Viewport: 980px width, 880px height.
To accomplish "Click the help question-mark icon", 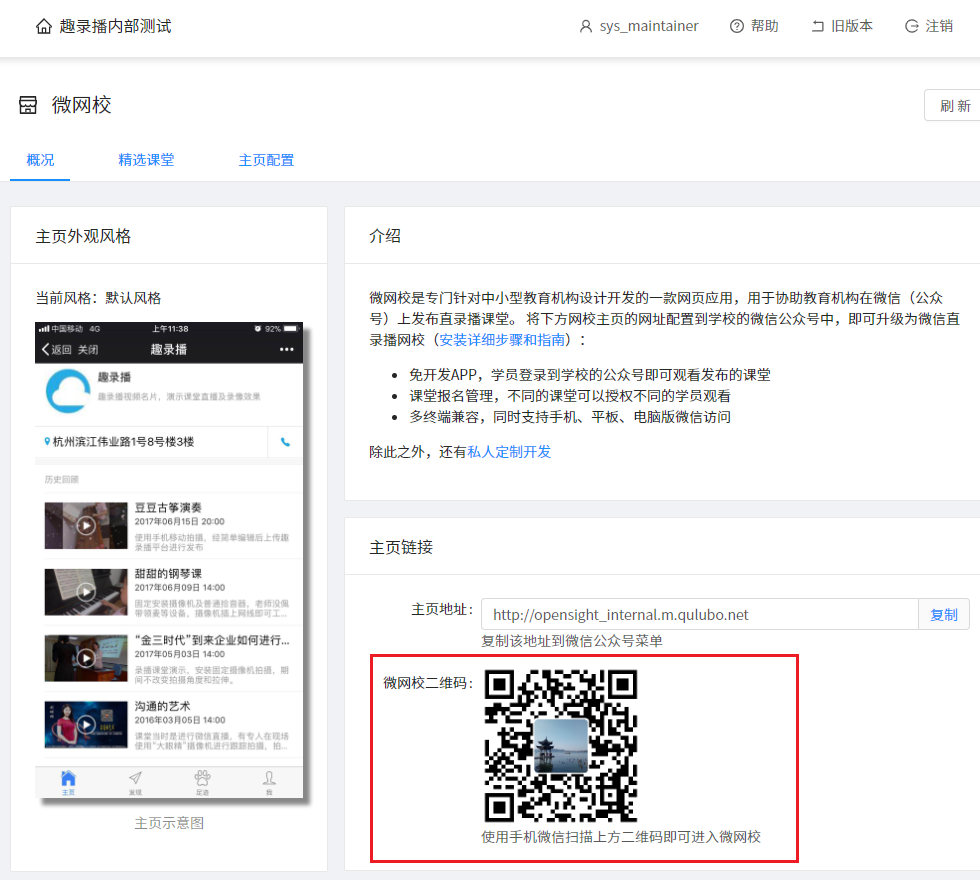I will (737, 26).
